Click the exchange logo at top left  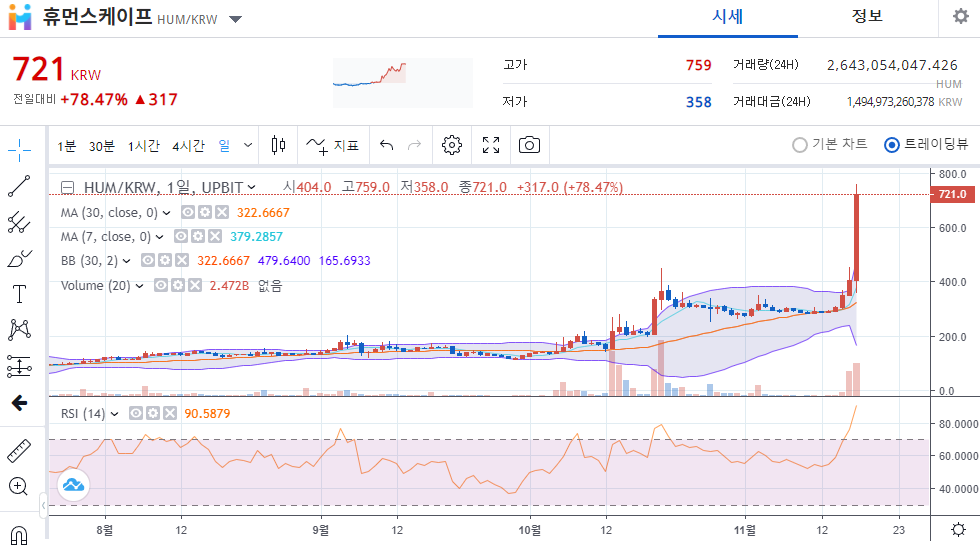tap(20, 17)
